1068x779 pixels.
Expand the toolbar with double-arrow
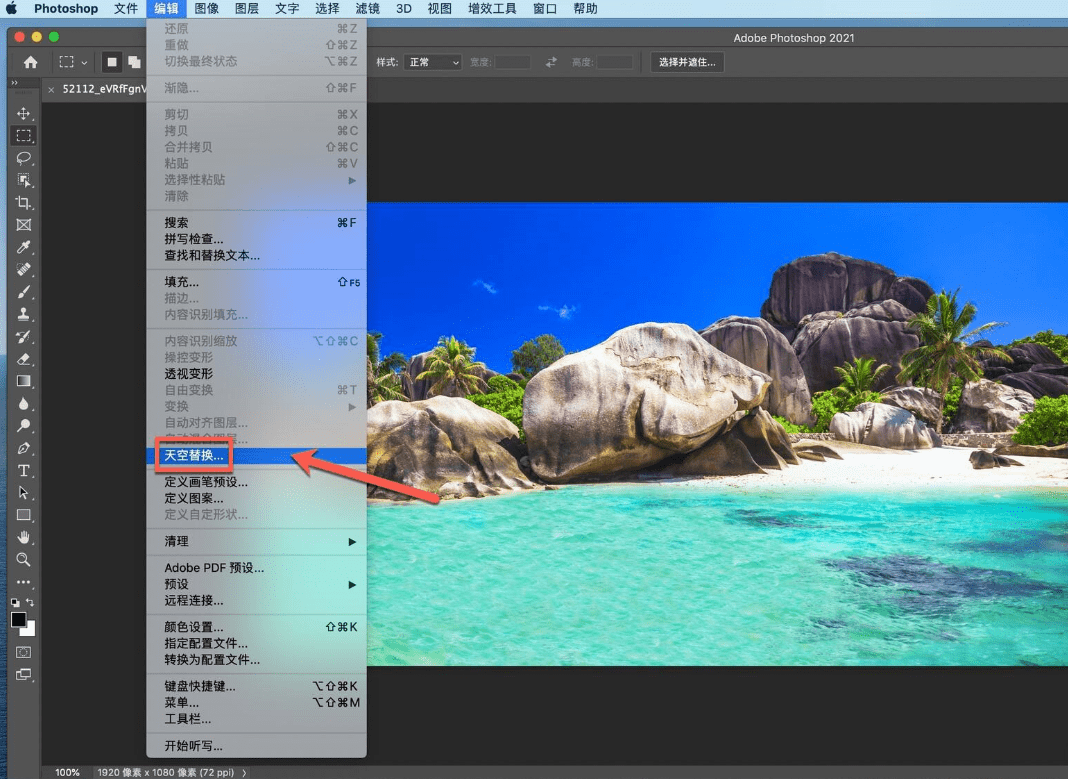[x=14, y=83]
